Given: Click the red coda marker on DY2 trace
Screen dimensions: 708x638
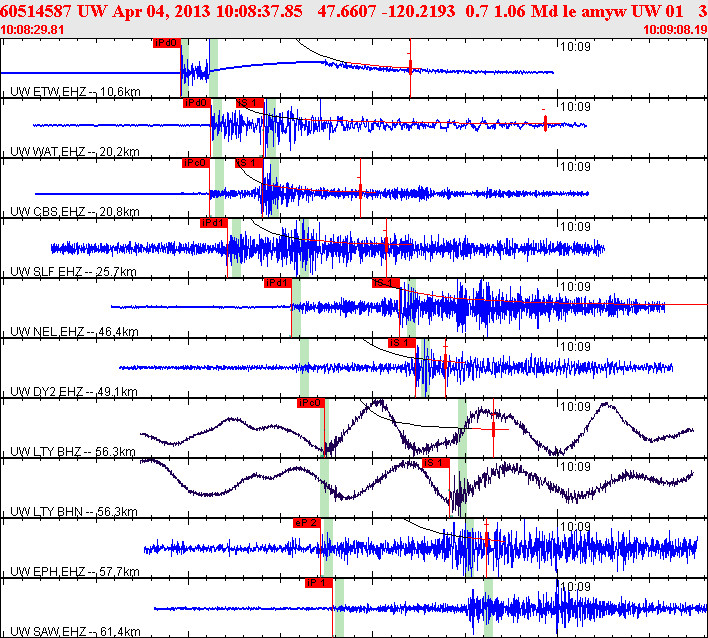Looking at the screenshot, I should coord(445,362).
